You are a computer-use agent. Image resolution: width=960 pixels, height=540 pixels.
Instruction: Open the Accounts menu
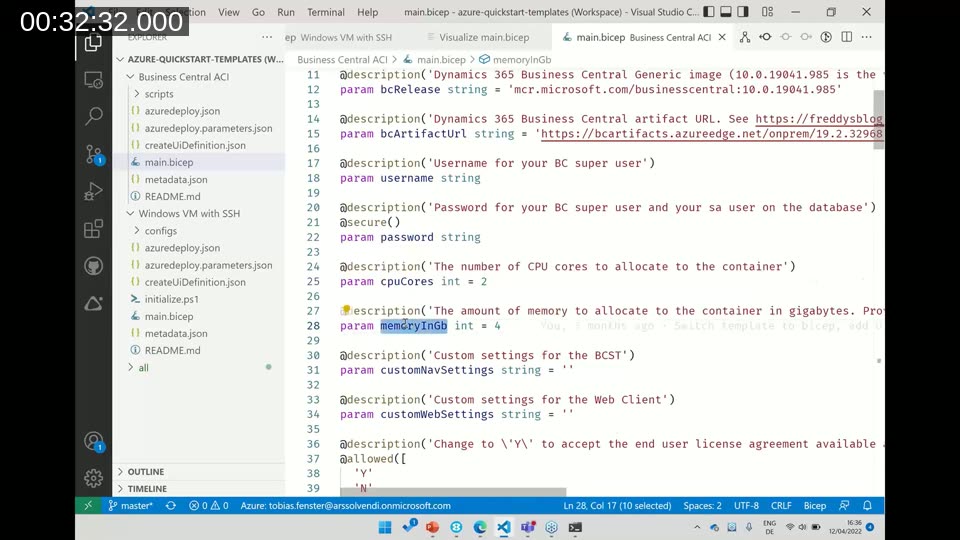tap(93, 441)
